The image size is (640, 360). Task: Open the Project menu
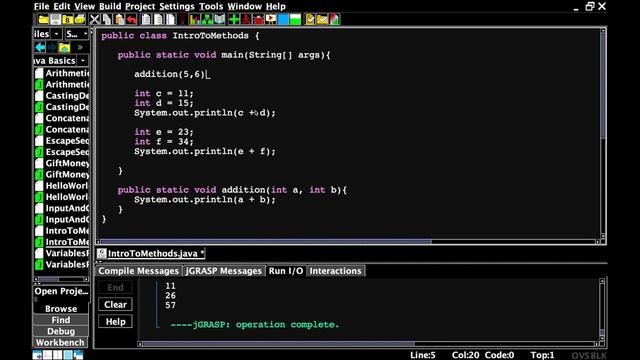coord(140,6)
